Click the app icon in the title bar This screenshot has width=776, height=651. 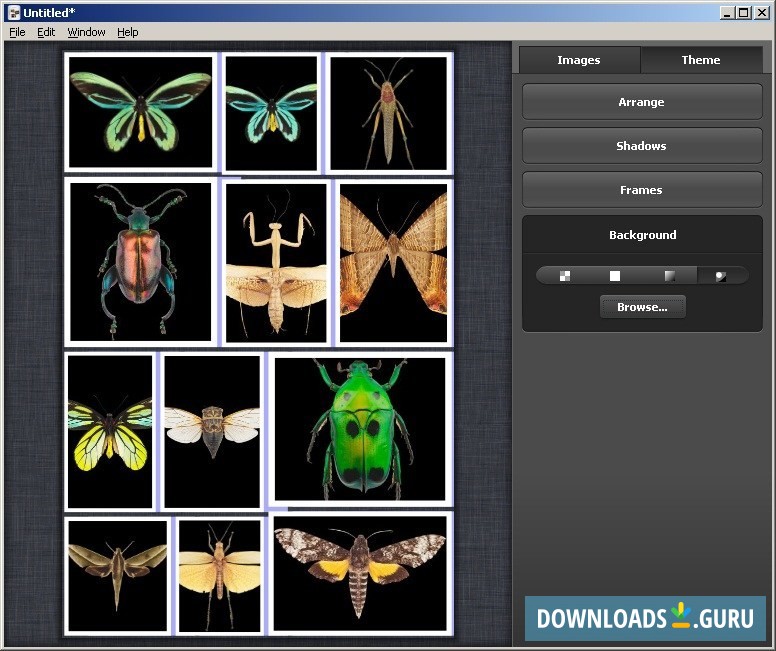(x=14, y=12)
